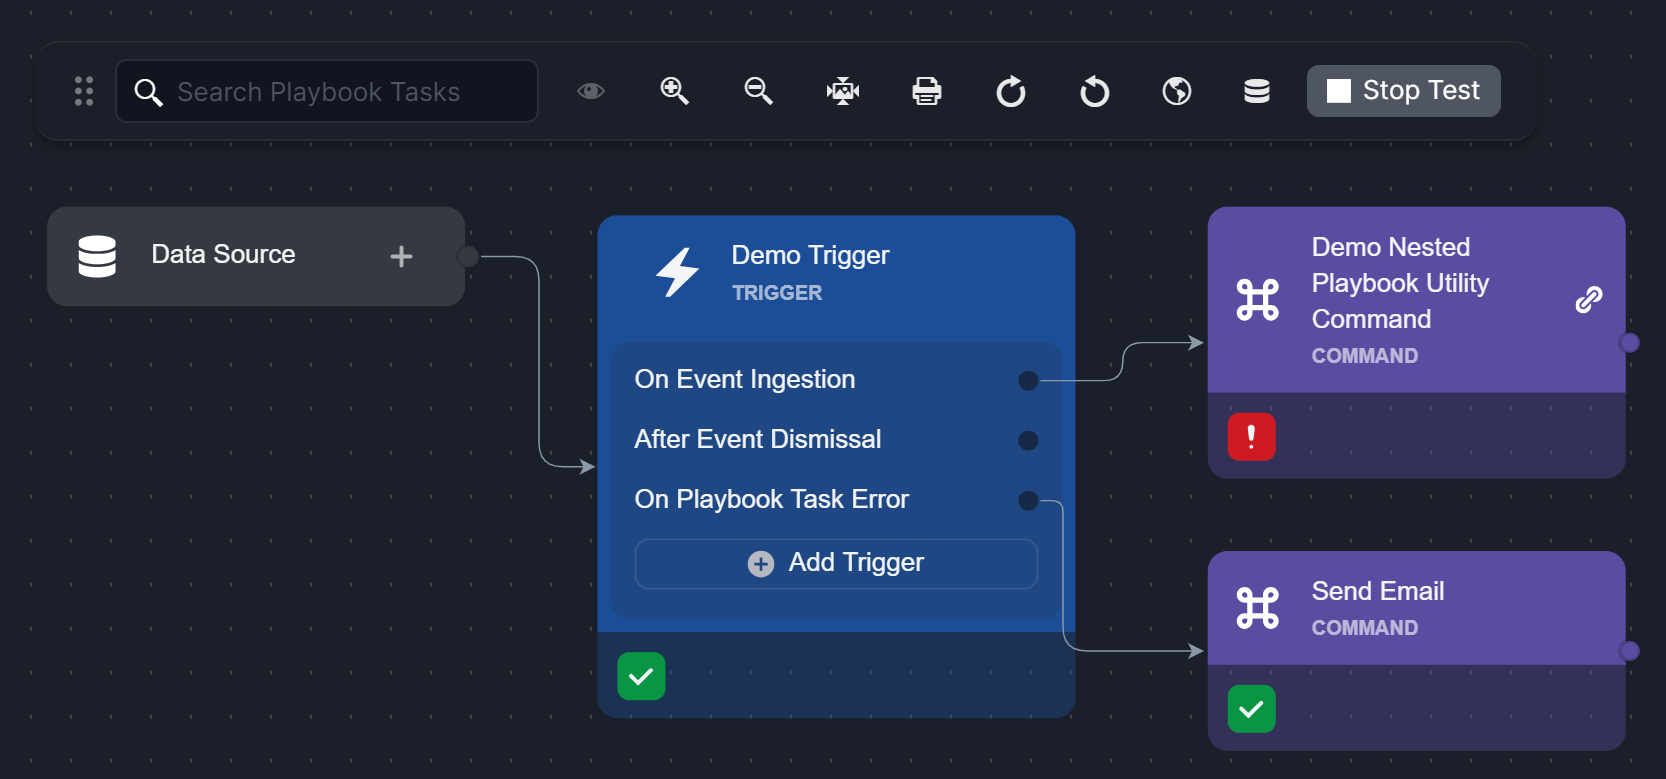Click the green checkmark on Demo Trigger
Image resolution: width=1666 pixels, height=779 pixels.
pyautogui.click(x=641, y=676)
